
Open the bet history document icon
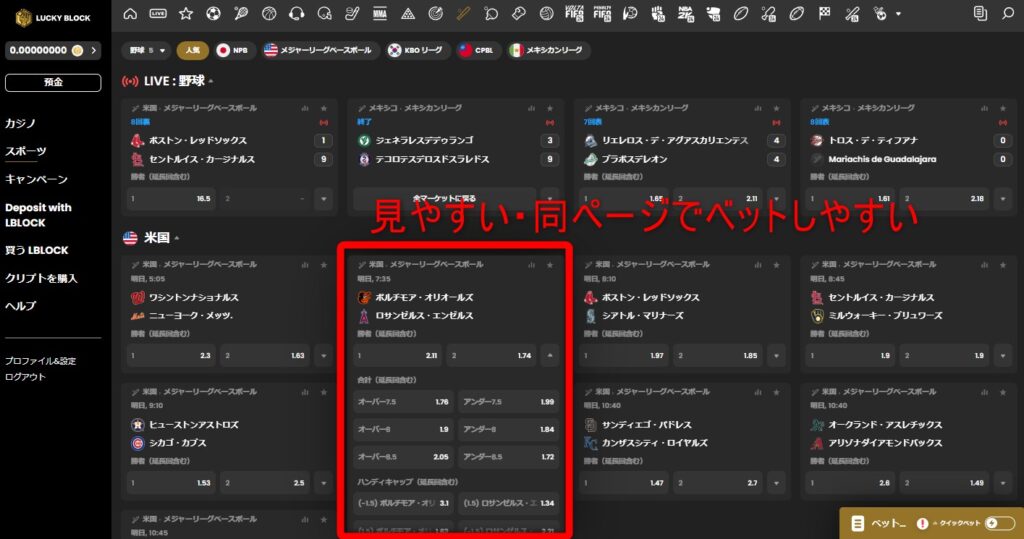[x=980, y=14]
